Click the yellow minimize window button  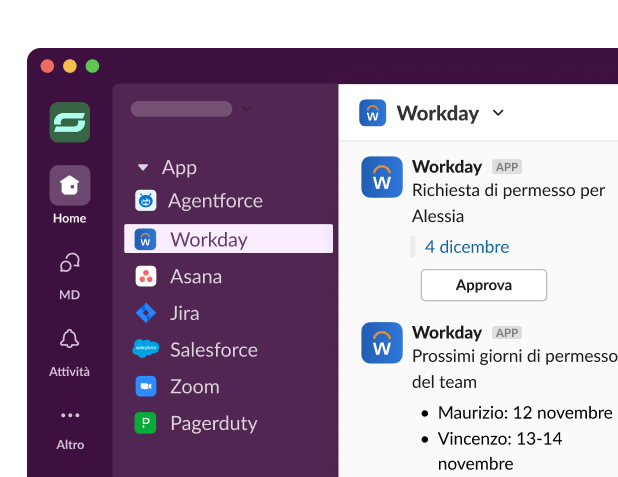70,66
